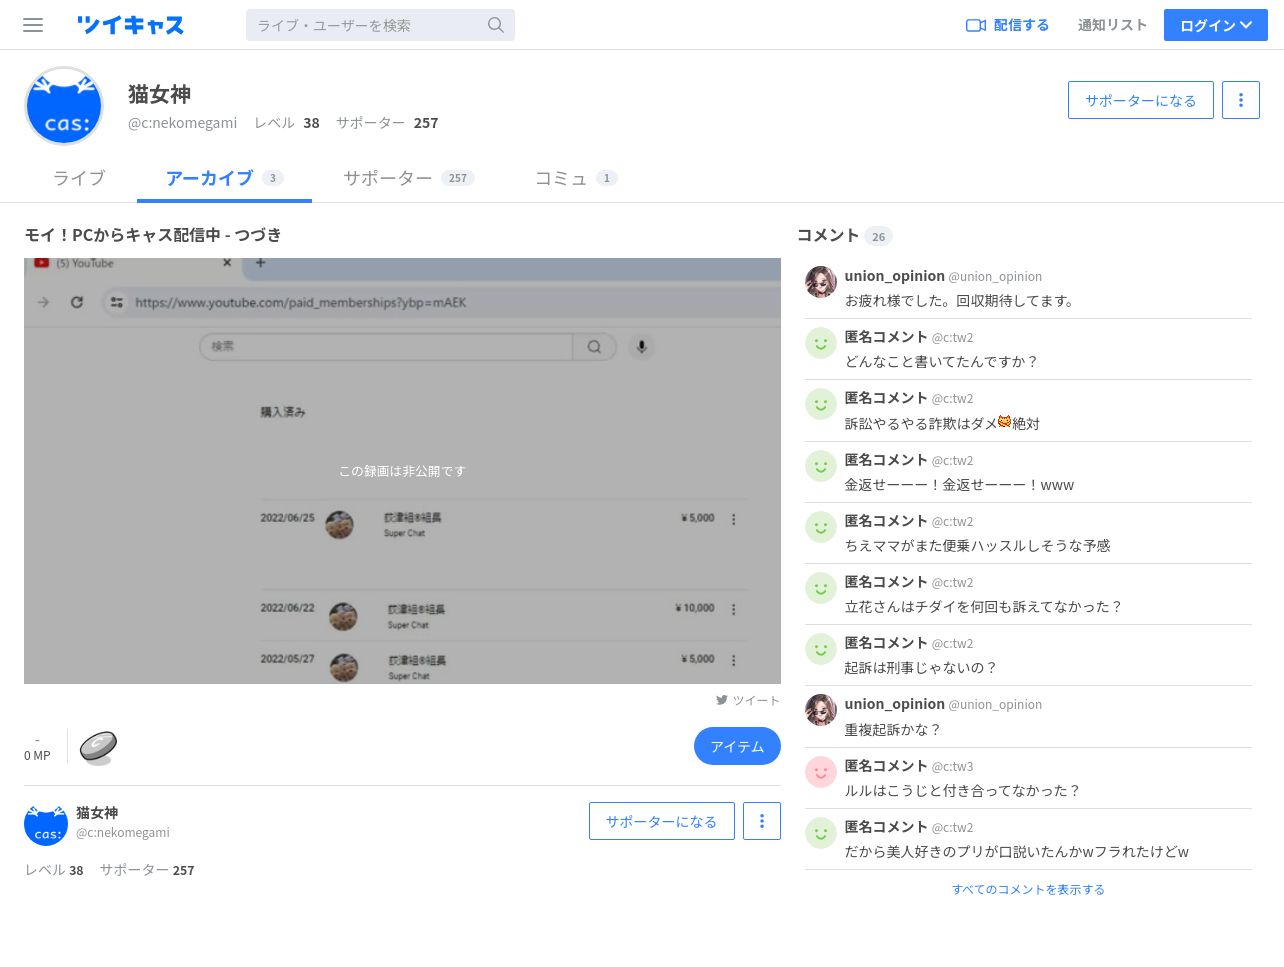
Task: Click サポーターになる below the video
Action: coord(661,821)
